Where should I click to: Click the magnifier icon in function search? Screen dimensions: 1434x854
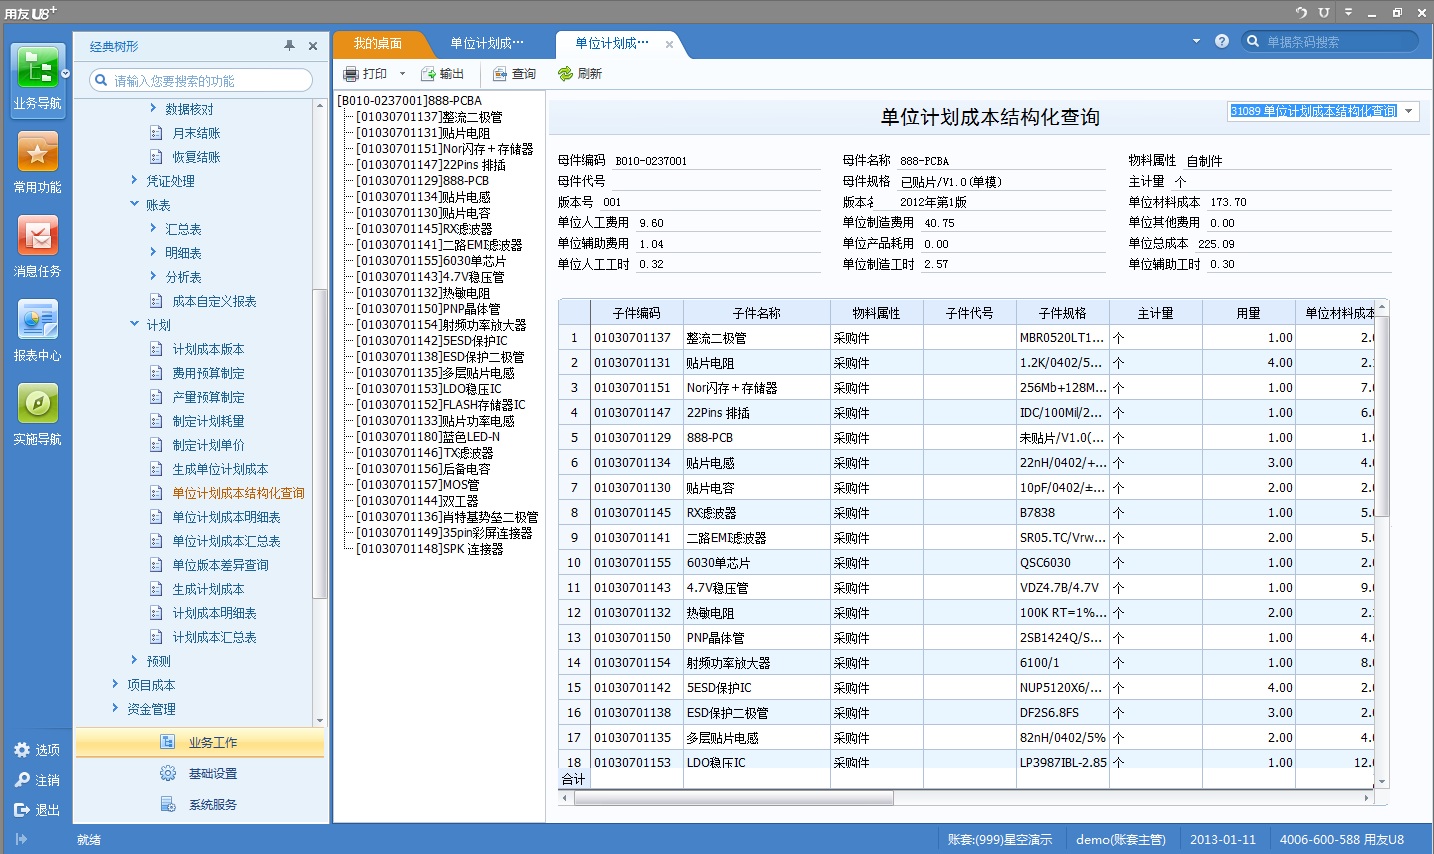point(101,80)
